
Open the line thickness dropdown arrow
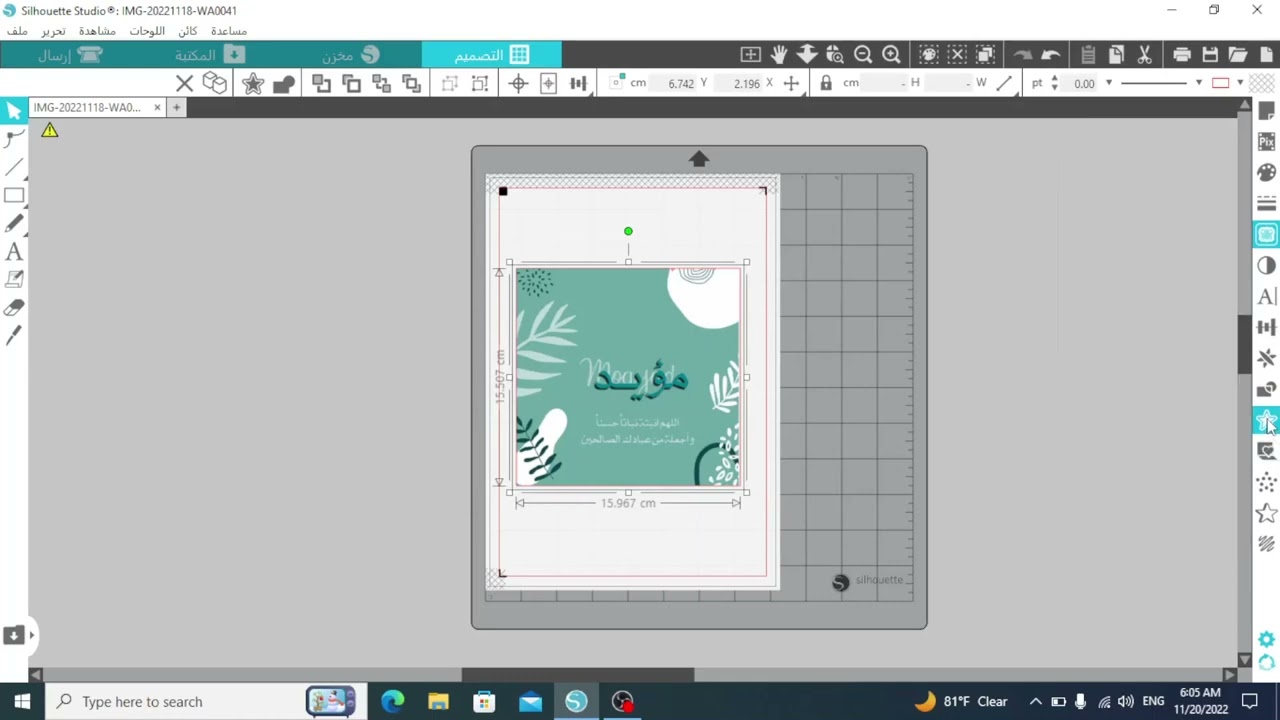pos(1108,83)
